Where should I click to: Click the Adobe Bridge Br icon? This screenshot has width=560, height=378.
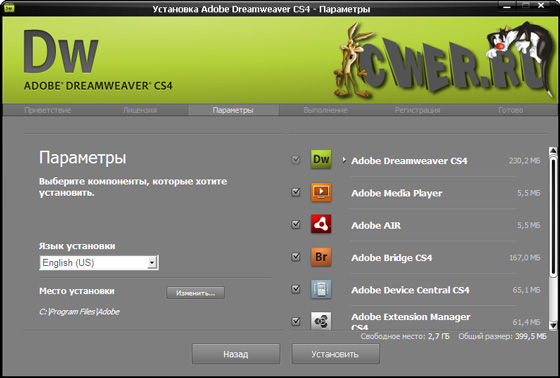[x=321, y=257]
